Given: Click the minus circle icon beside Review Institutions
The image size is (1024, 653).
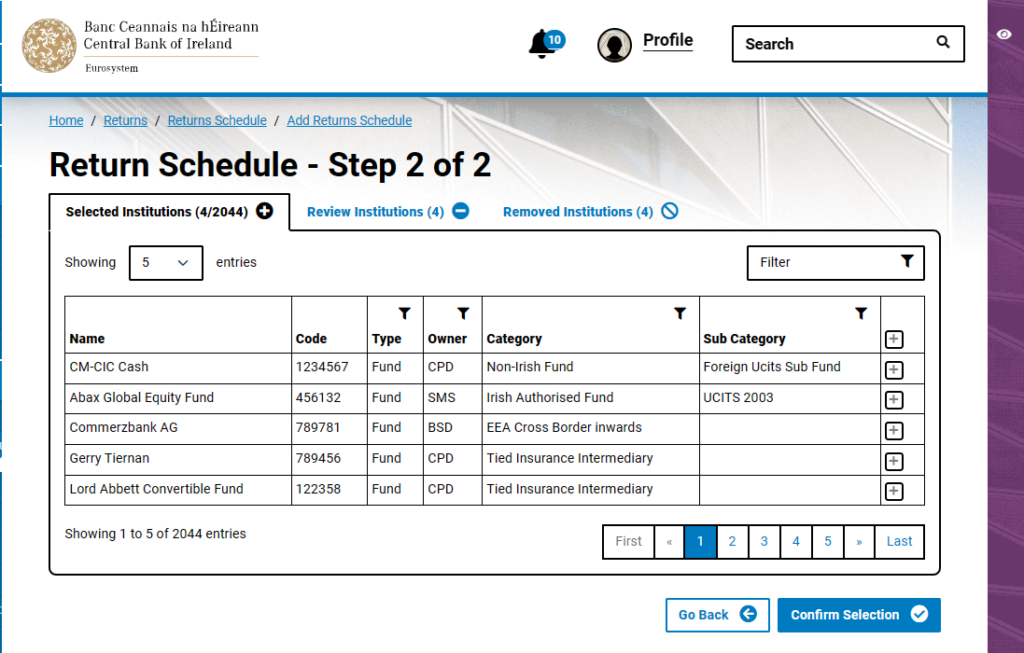Looking at the screenshot, I should tap(460, 211).
